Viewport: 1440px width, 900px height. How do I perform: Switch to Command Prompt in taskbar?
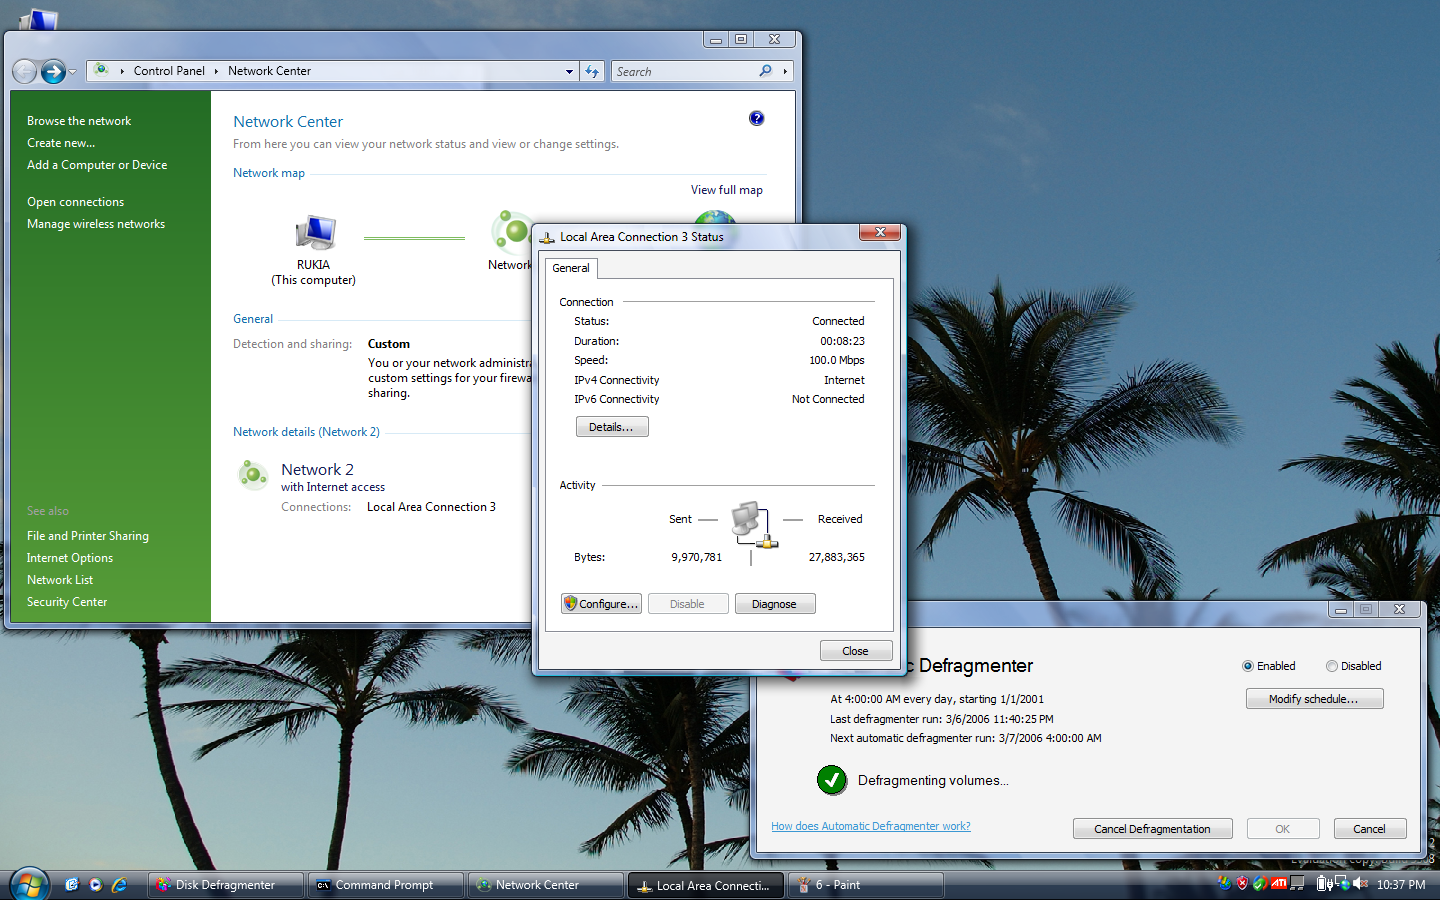point(384,885)
